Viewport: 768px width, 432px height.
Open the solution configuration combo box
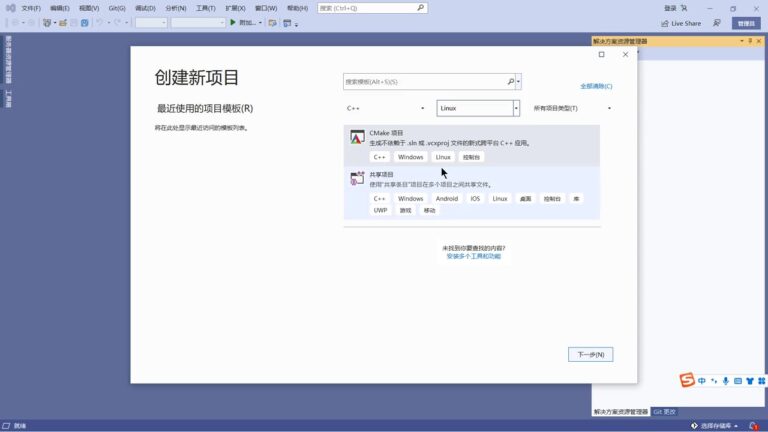[x=151, y=23]
